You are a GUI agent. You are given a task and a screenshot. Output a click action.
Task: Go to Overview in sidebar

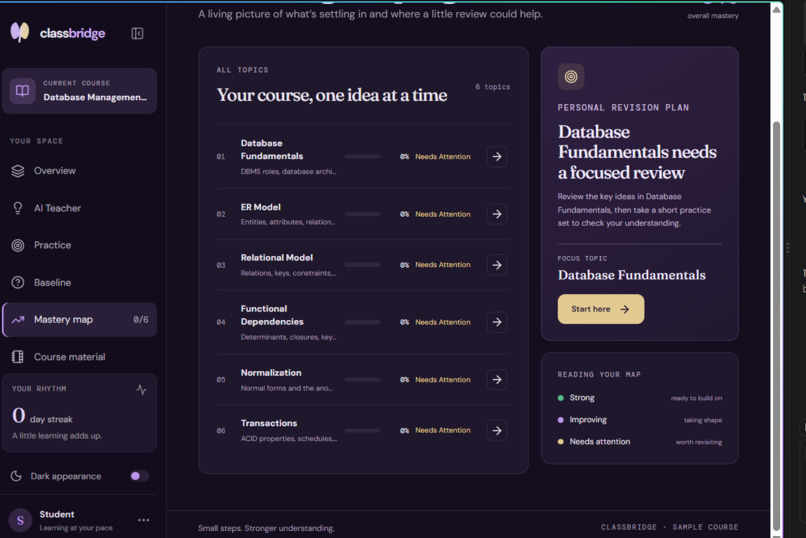click(80, 171)
